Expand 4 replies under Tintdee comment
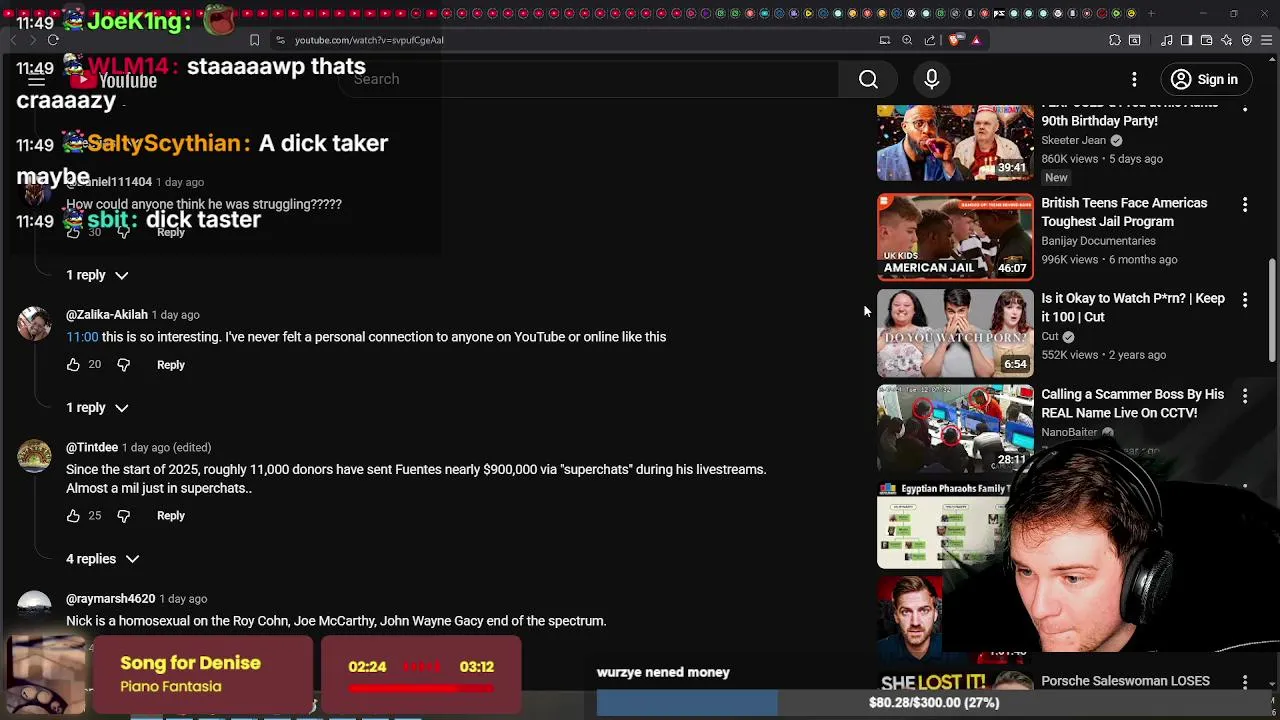This screenshot has height=720, width=1280. [x=102, y=559]
